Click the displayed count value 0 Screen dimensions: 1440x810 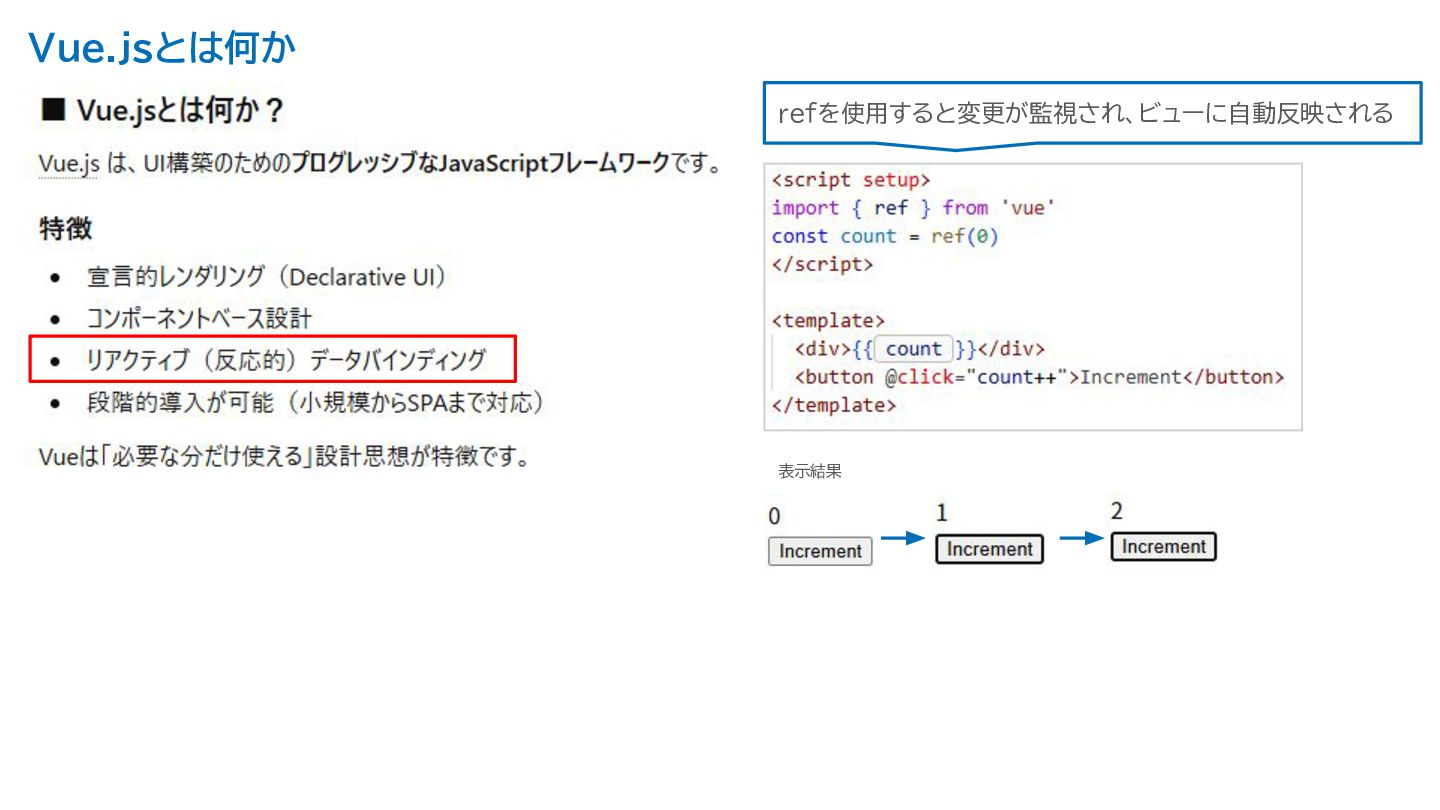tap(775, 517)
